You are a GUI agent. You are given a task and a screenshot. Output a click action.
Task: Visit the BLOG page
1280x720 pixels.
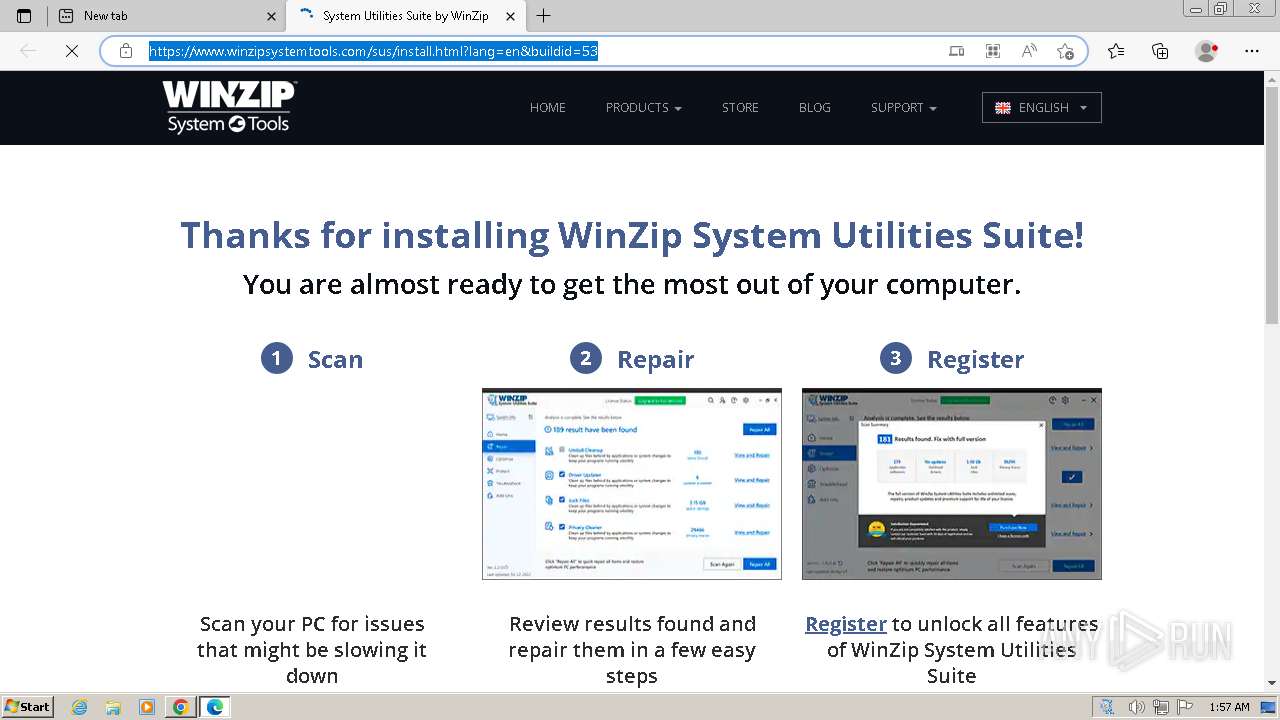tap(815, 108)
